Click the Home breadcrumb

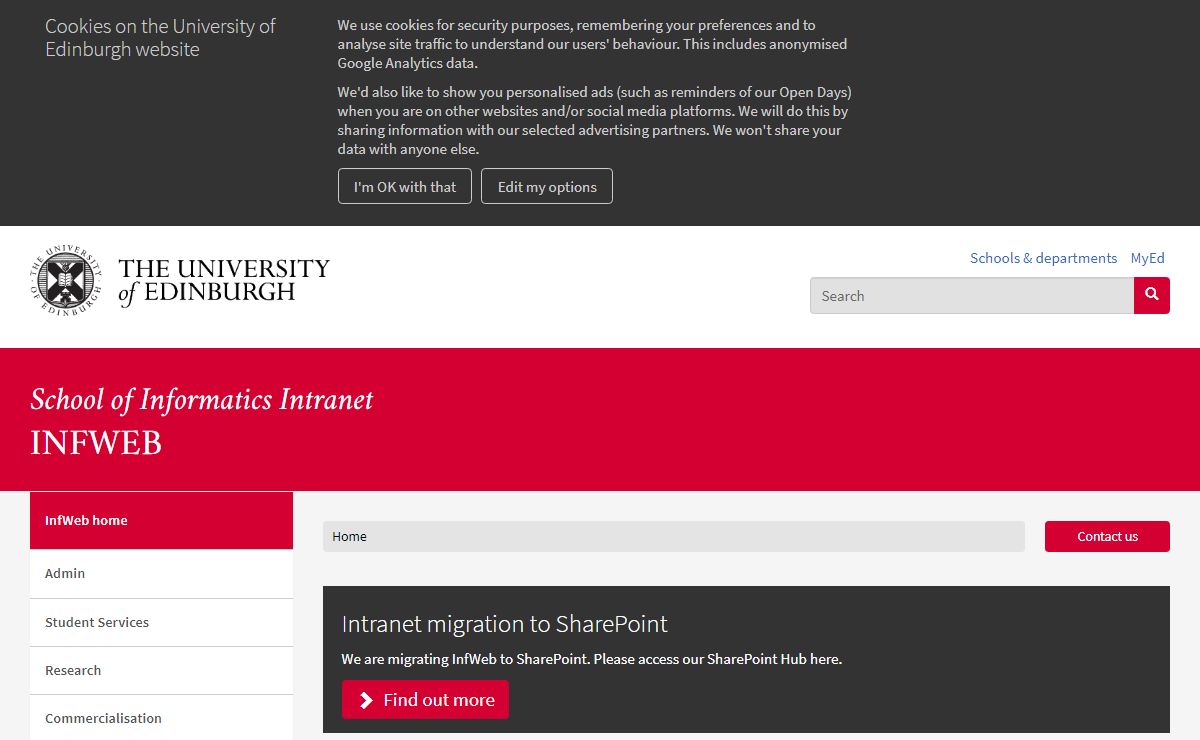pyautogui.click(x=349, y=536)
